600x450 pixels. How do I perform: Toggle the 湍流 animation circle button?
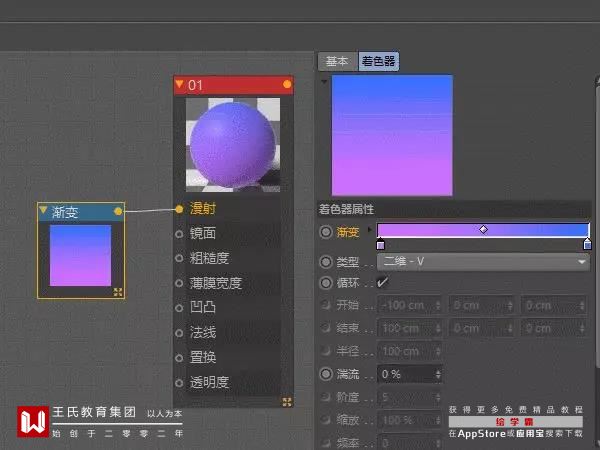[326, 374]
